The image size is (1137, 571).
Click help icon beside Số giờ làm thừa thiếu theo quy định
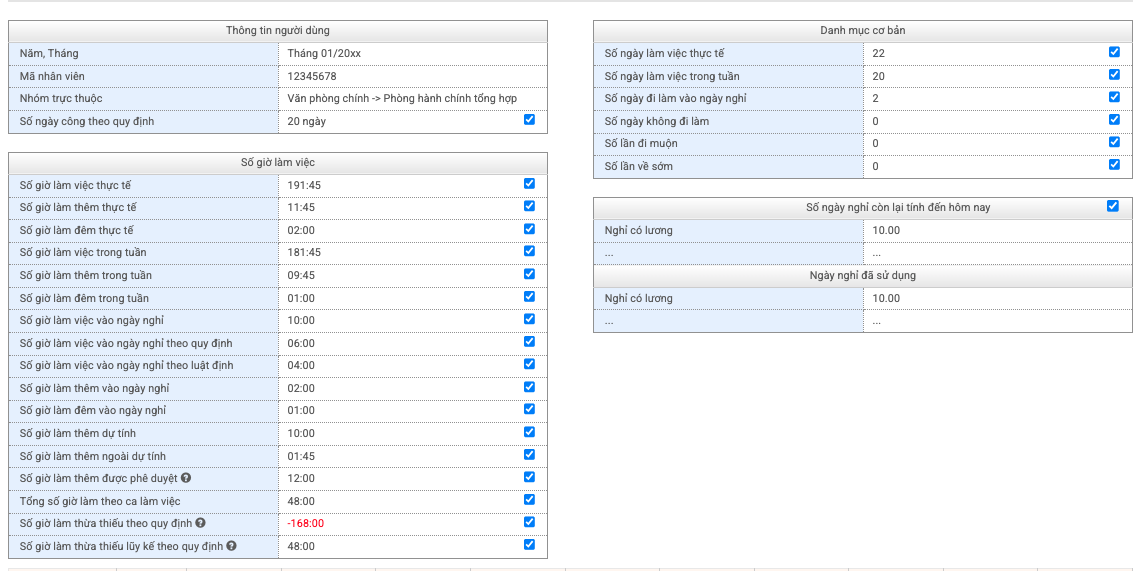click(201, 523)
